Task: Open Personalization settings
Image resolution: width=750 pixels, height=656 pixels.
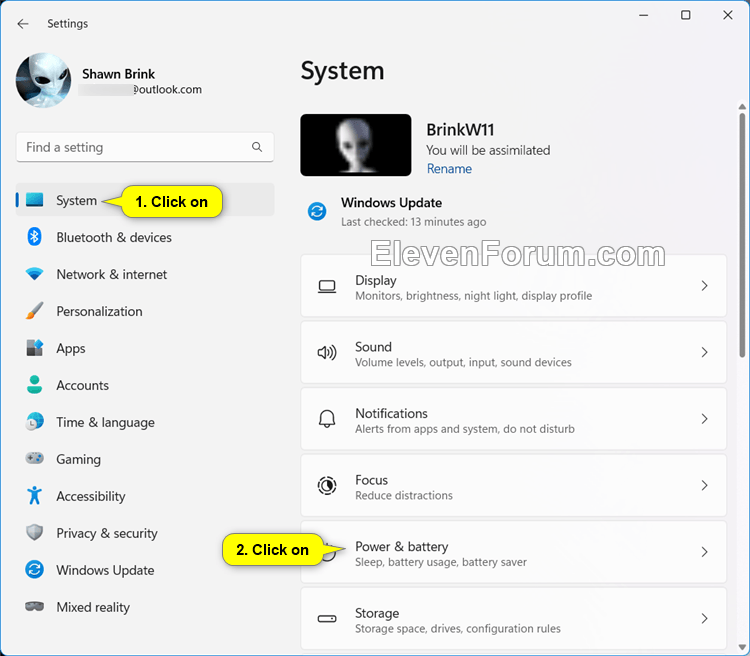Action: (x=145, y=311)
